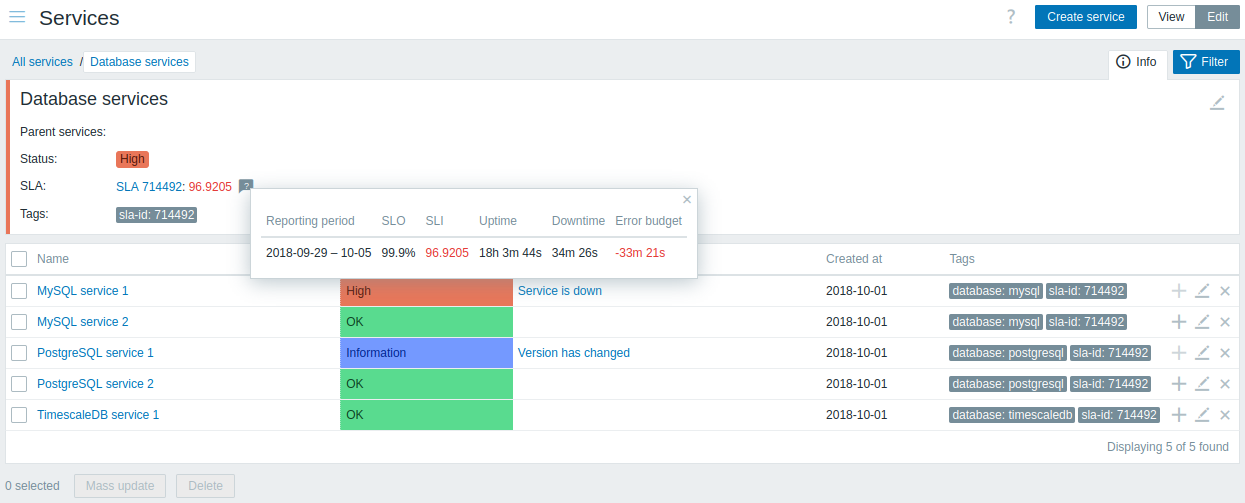Viewport: 1245px width, 503px height.
Task: Edit Database services with pencil icon
Action: pyautogui.click(x=1217, y=102)
